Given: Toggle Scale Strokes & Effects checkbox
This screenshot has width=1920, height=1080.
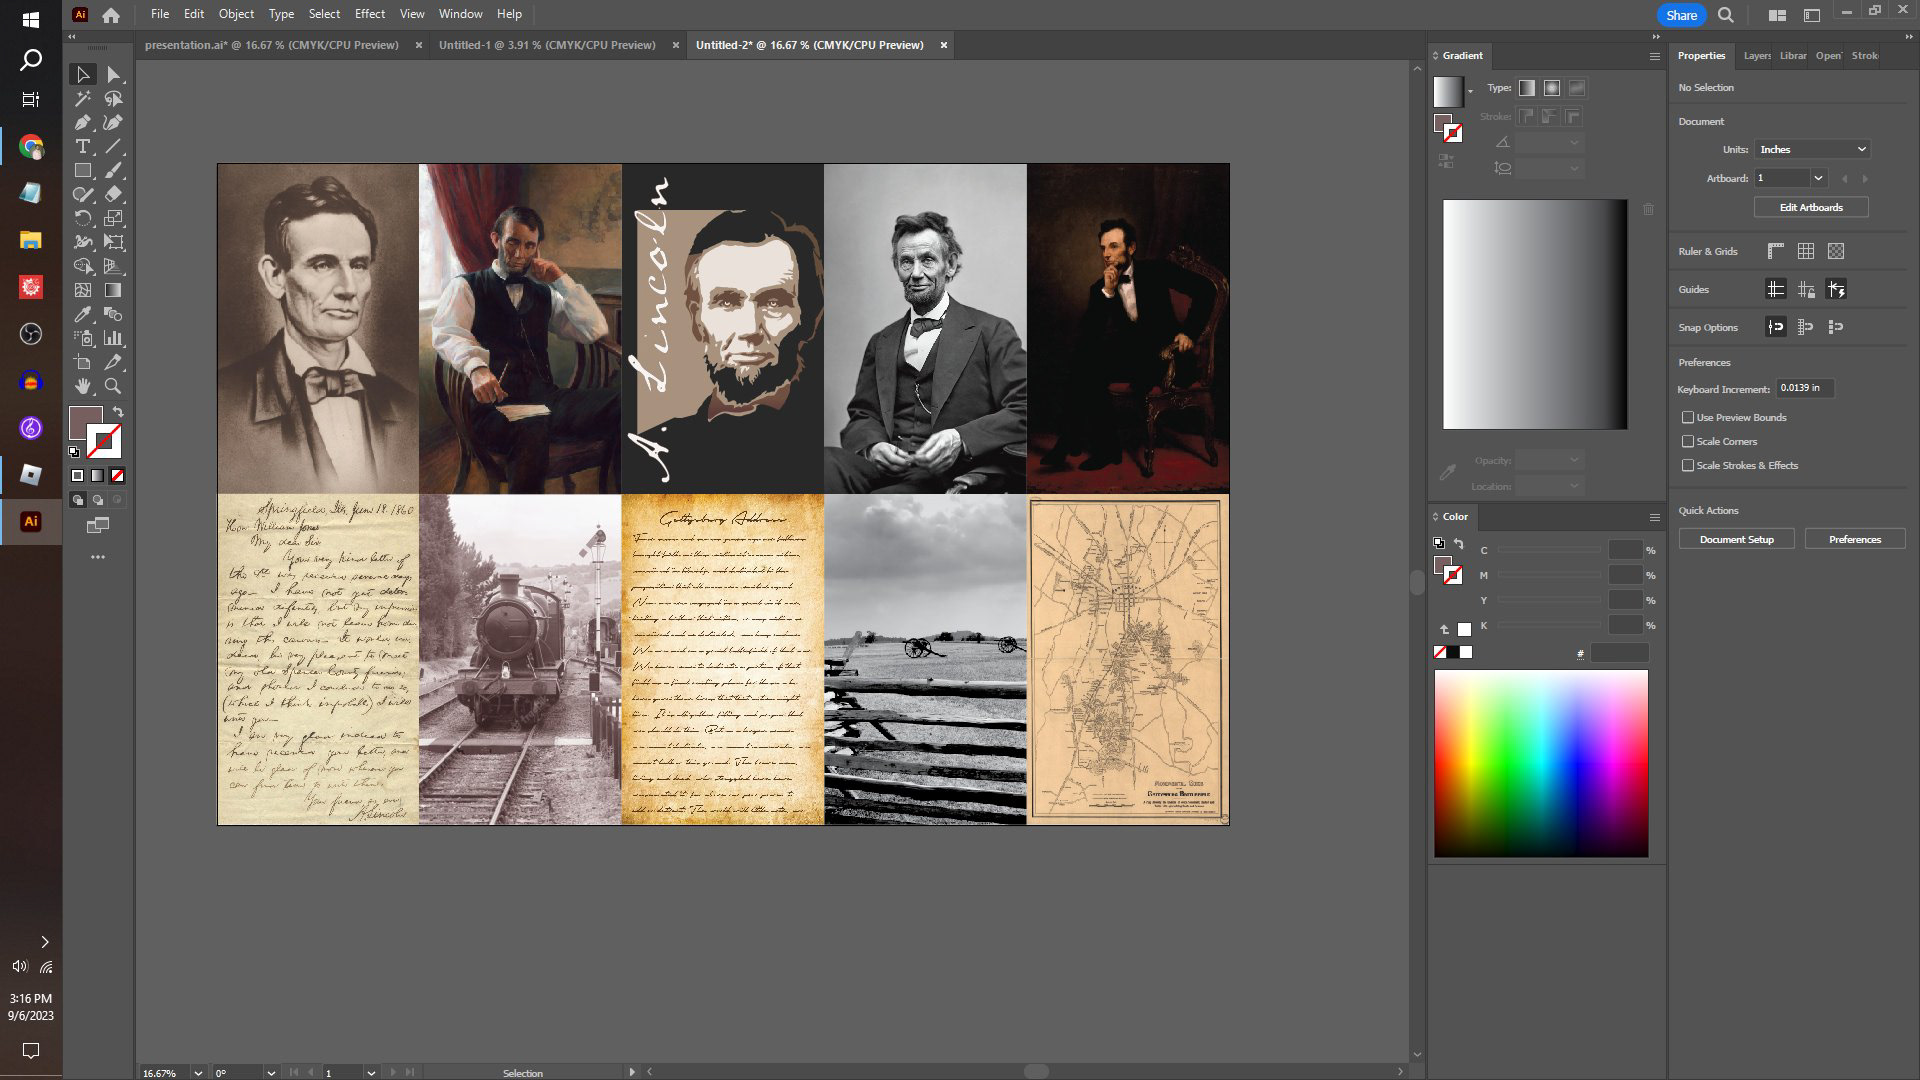Looking at the screenshot, I should tap(1688, 465).
